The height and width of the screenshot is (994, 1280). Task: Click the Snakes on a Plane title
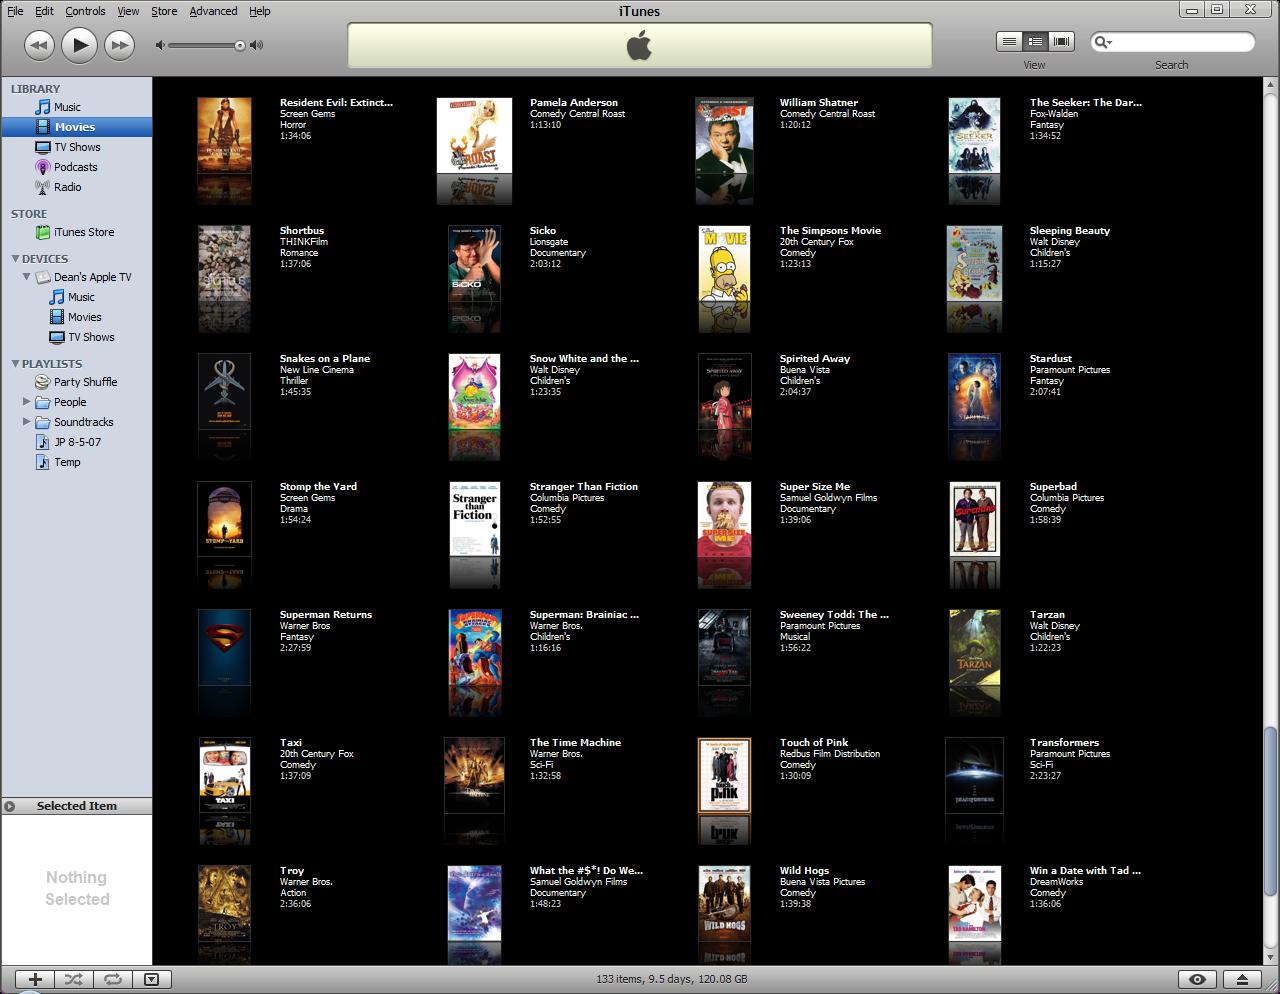coord(325,359)
